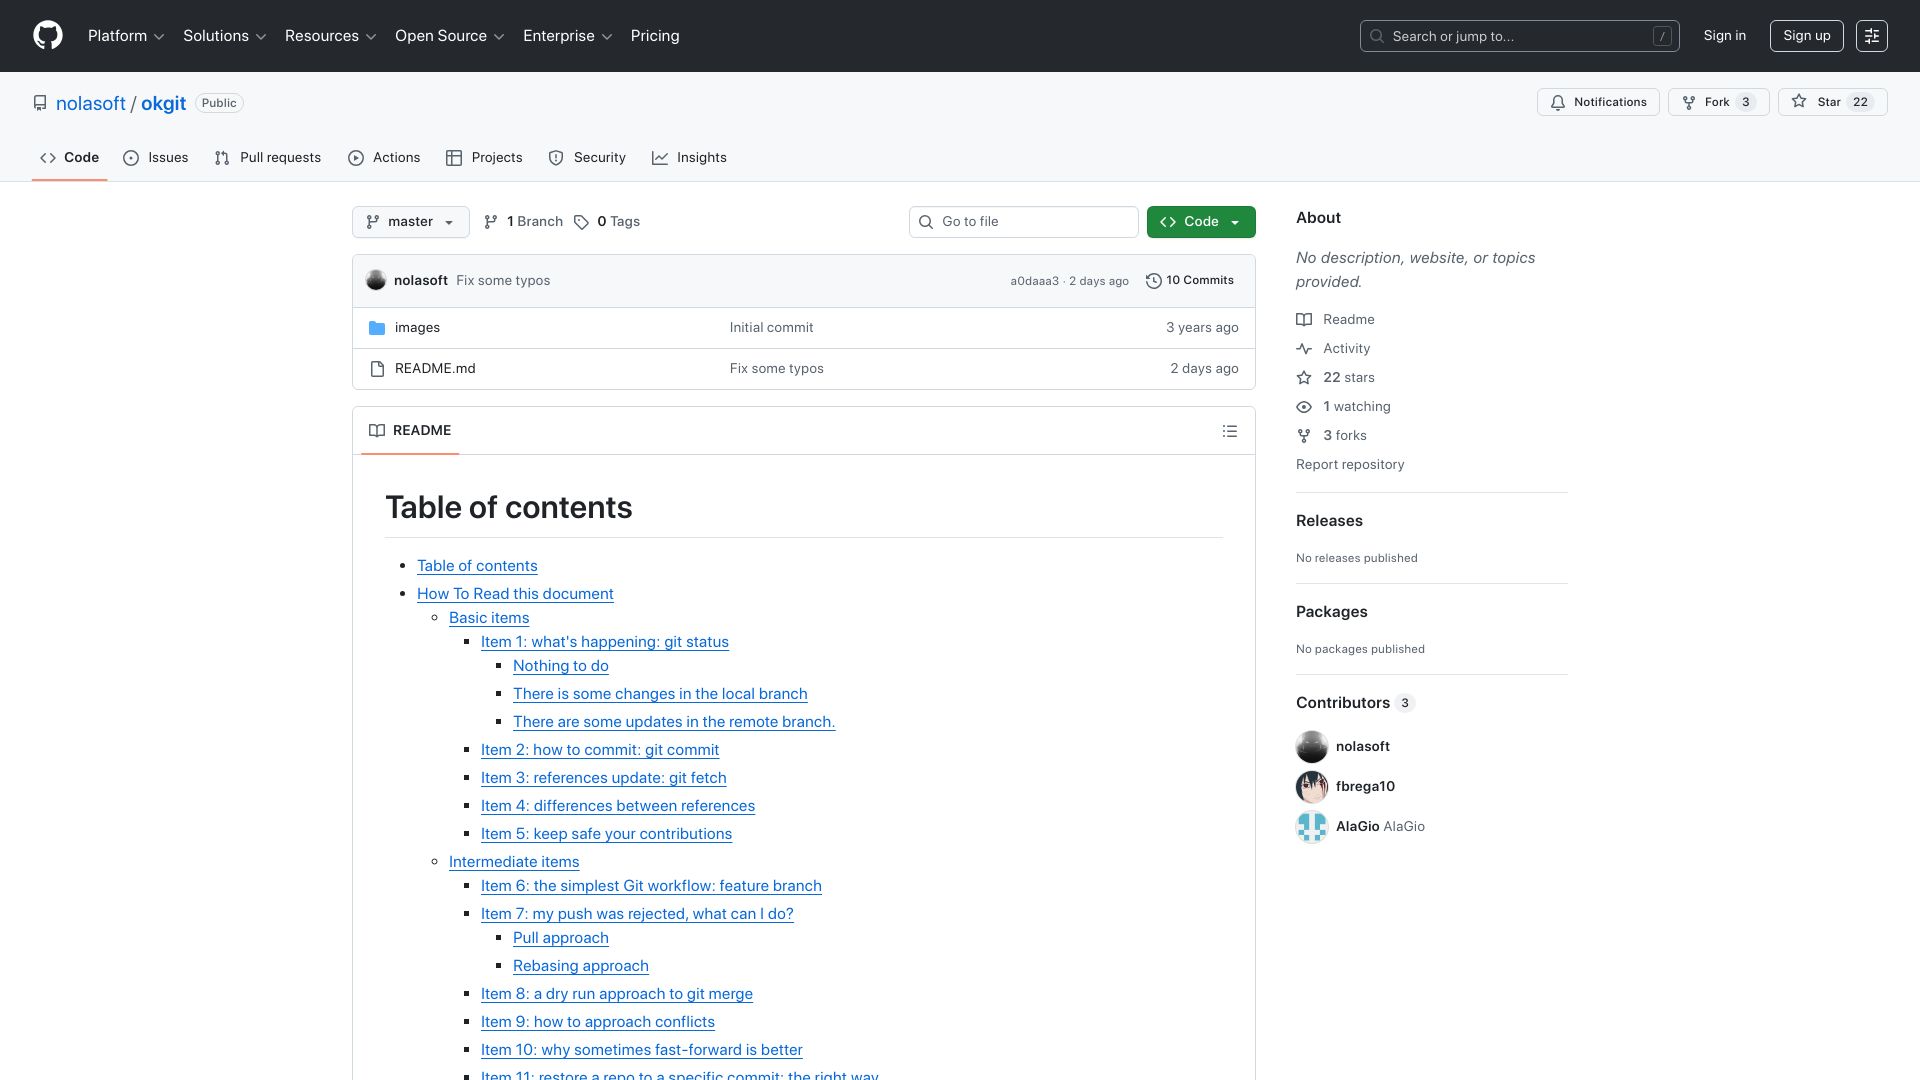This screenshot has width=1920, height=1080.
Task: Click the Fix some typos commit message
Action: tap(503, 281)
